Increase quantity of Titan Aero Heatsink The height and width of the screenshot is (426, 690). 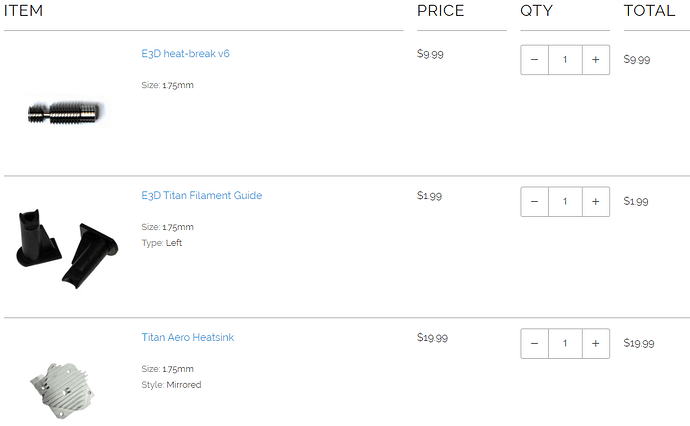click(596, 344)
